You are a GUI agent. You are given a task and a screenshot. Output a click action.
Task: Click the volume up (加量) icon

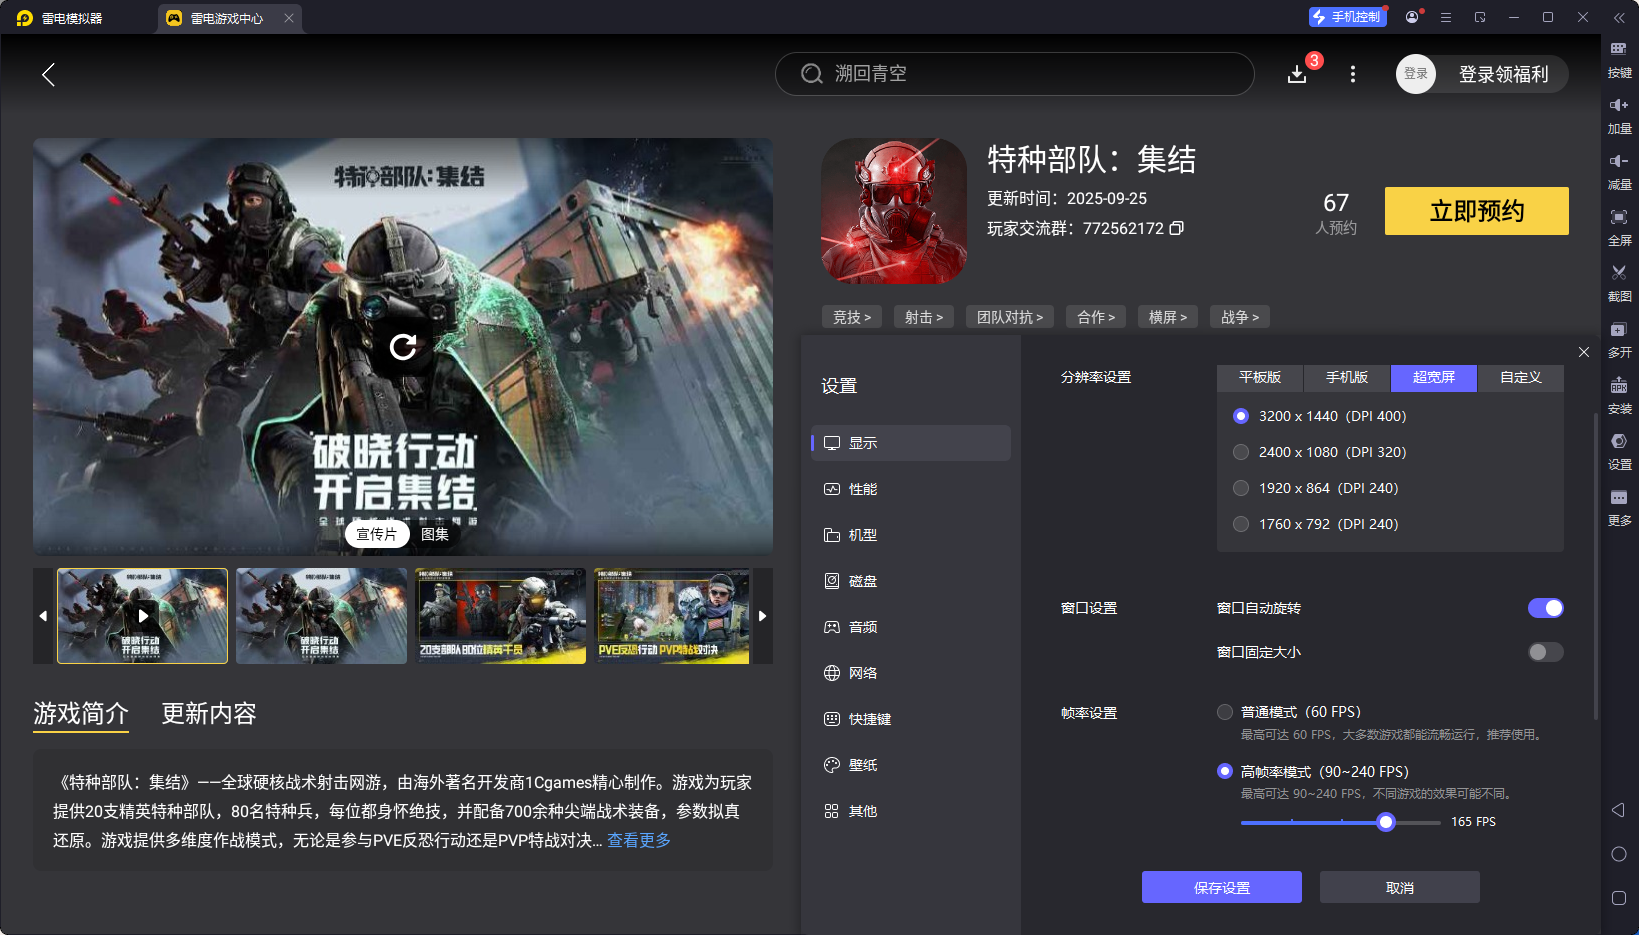click(1620, 104)
